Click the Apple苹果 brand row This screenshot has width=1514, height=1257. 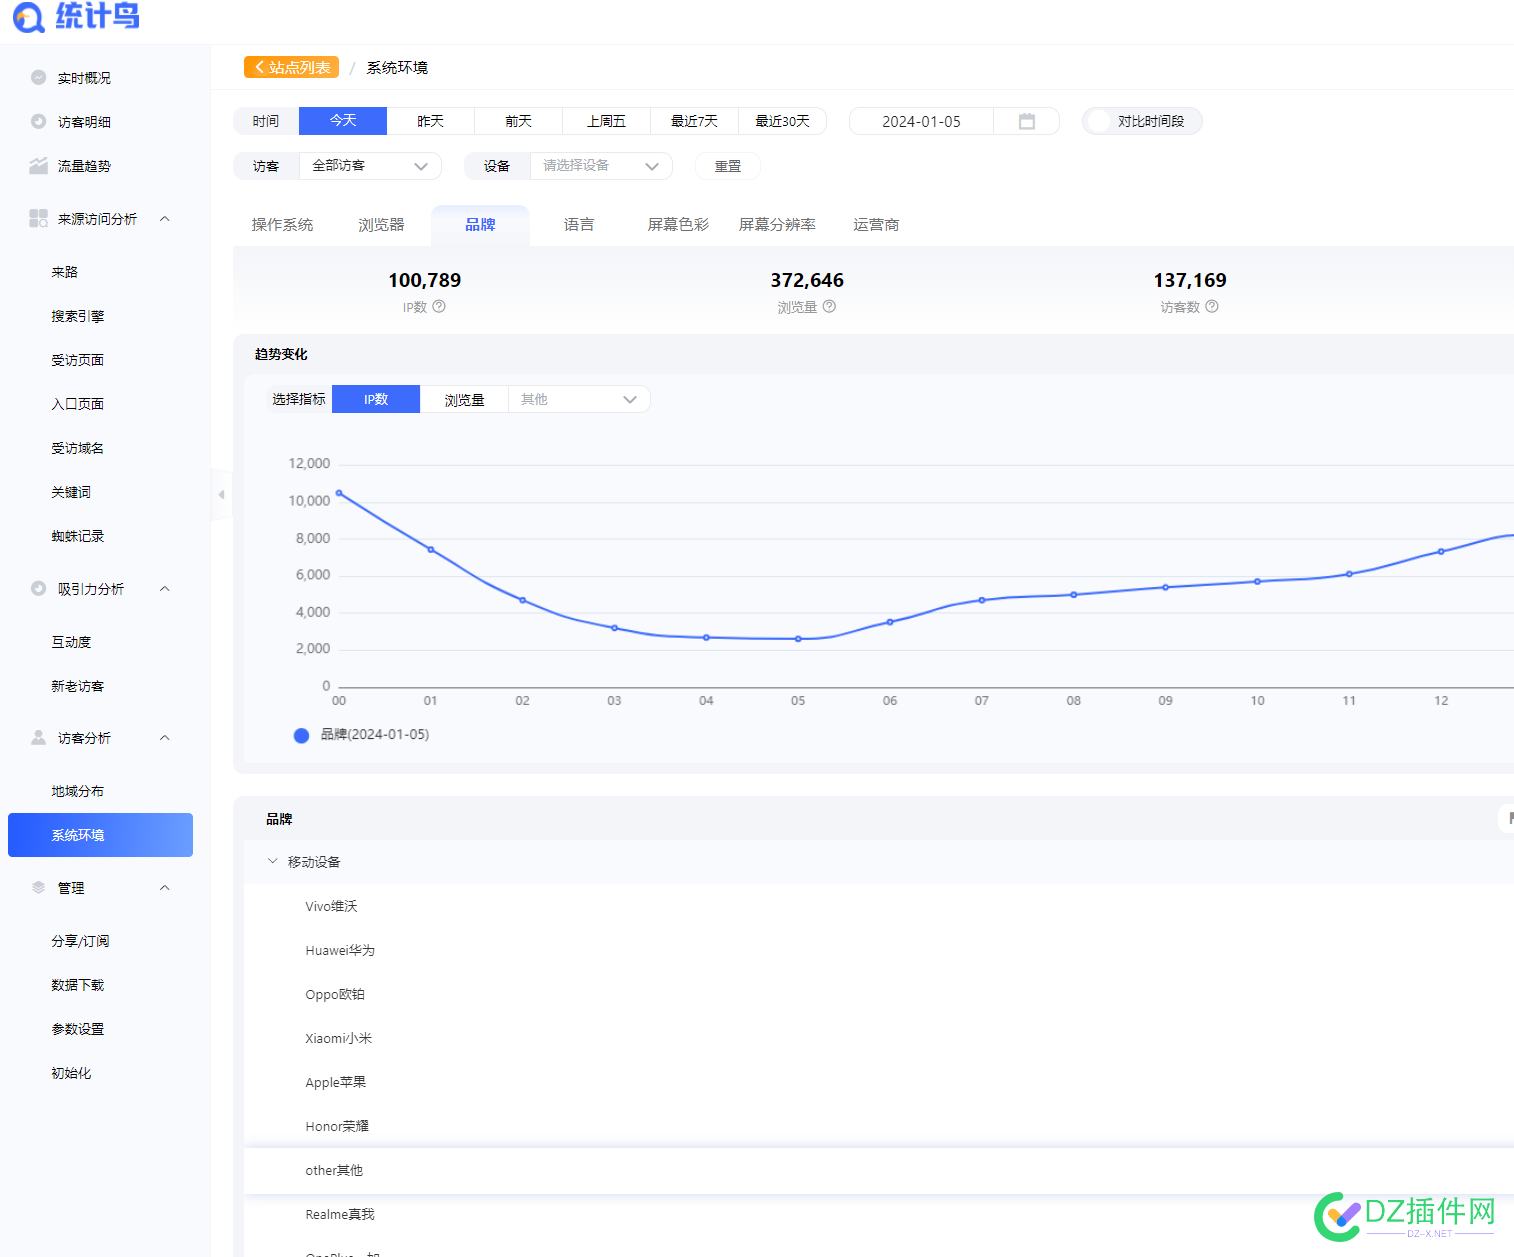(878, 1082)
